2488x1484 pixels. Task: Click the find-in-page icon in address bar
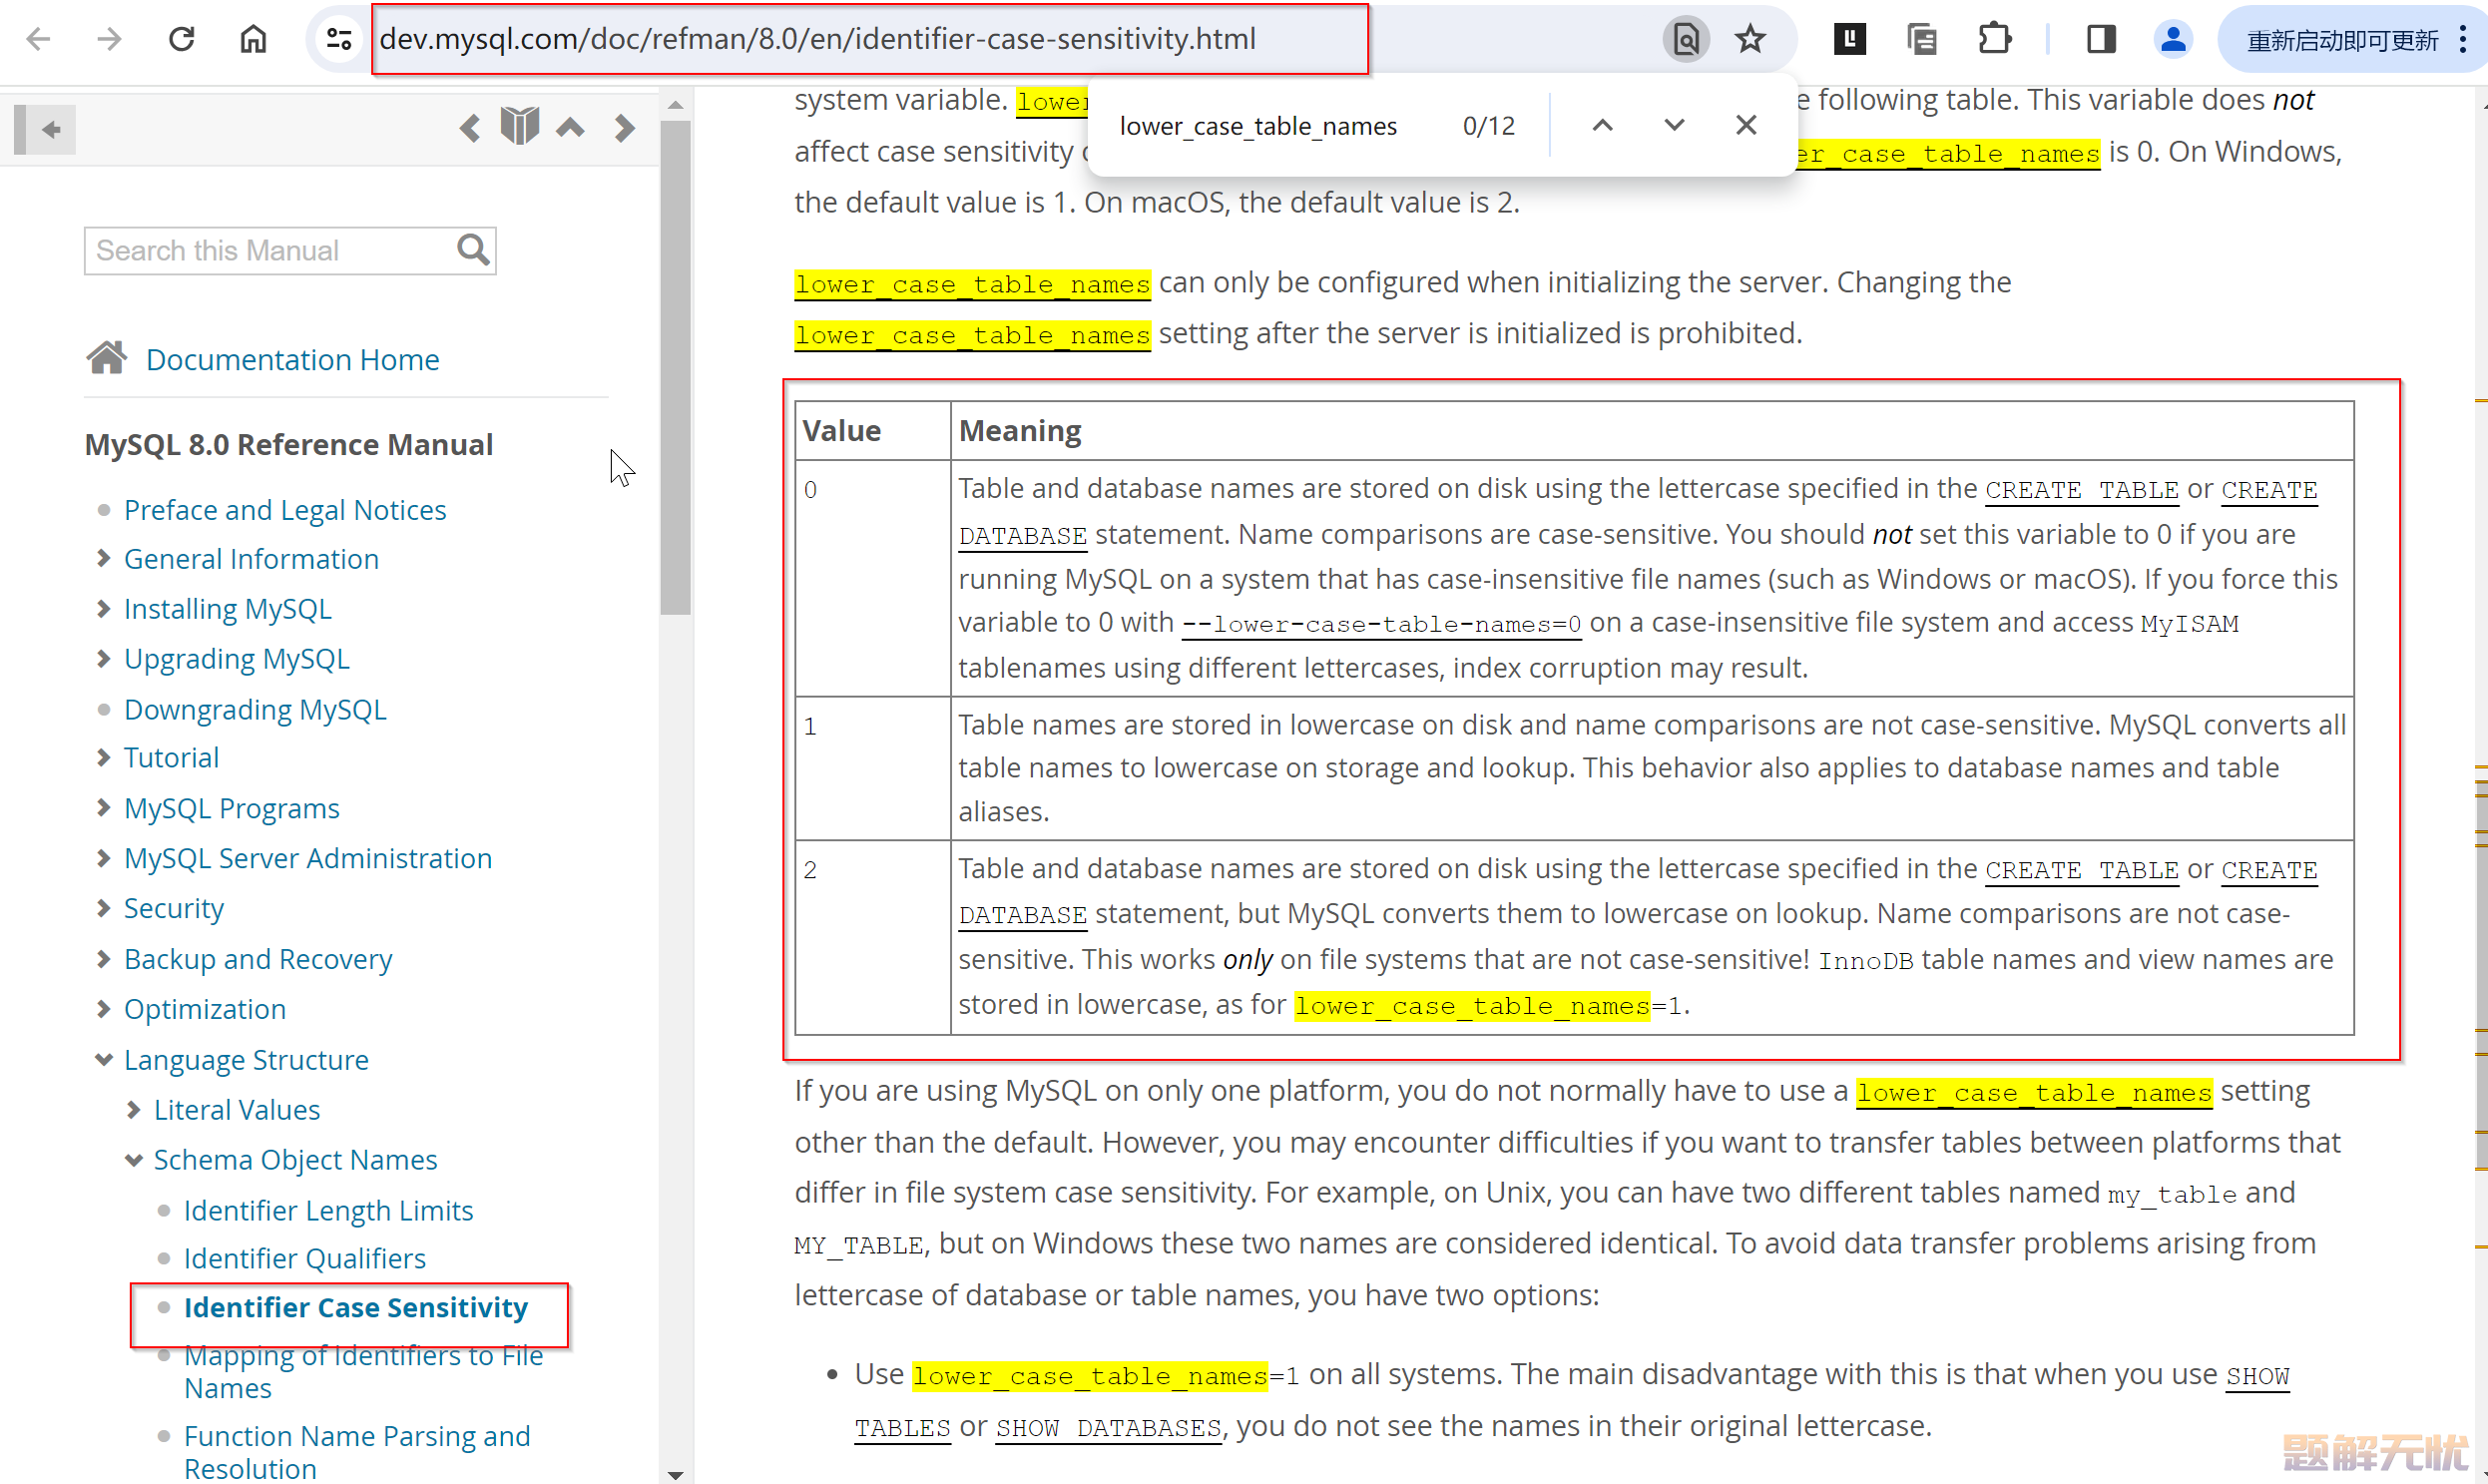click(x=1686, y=39)
